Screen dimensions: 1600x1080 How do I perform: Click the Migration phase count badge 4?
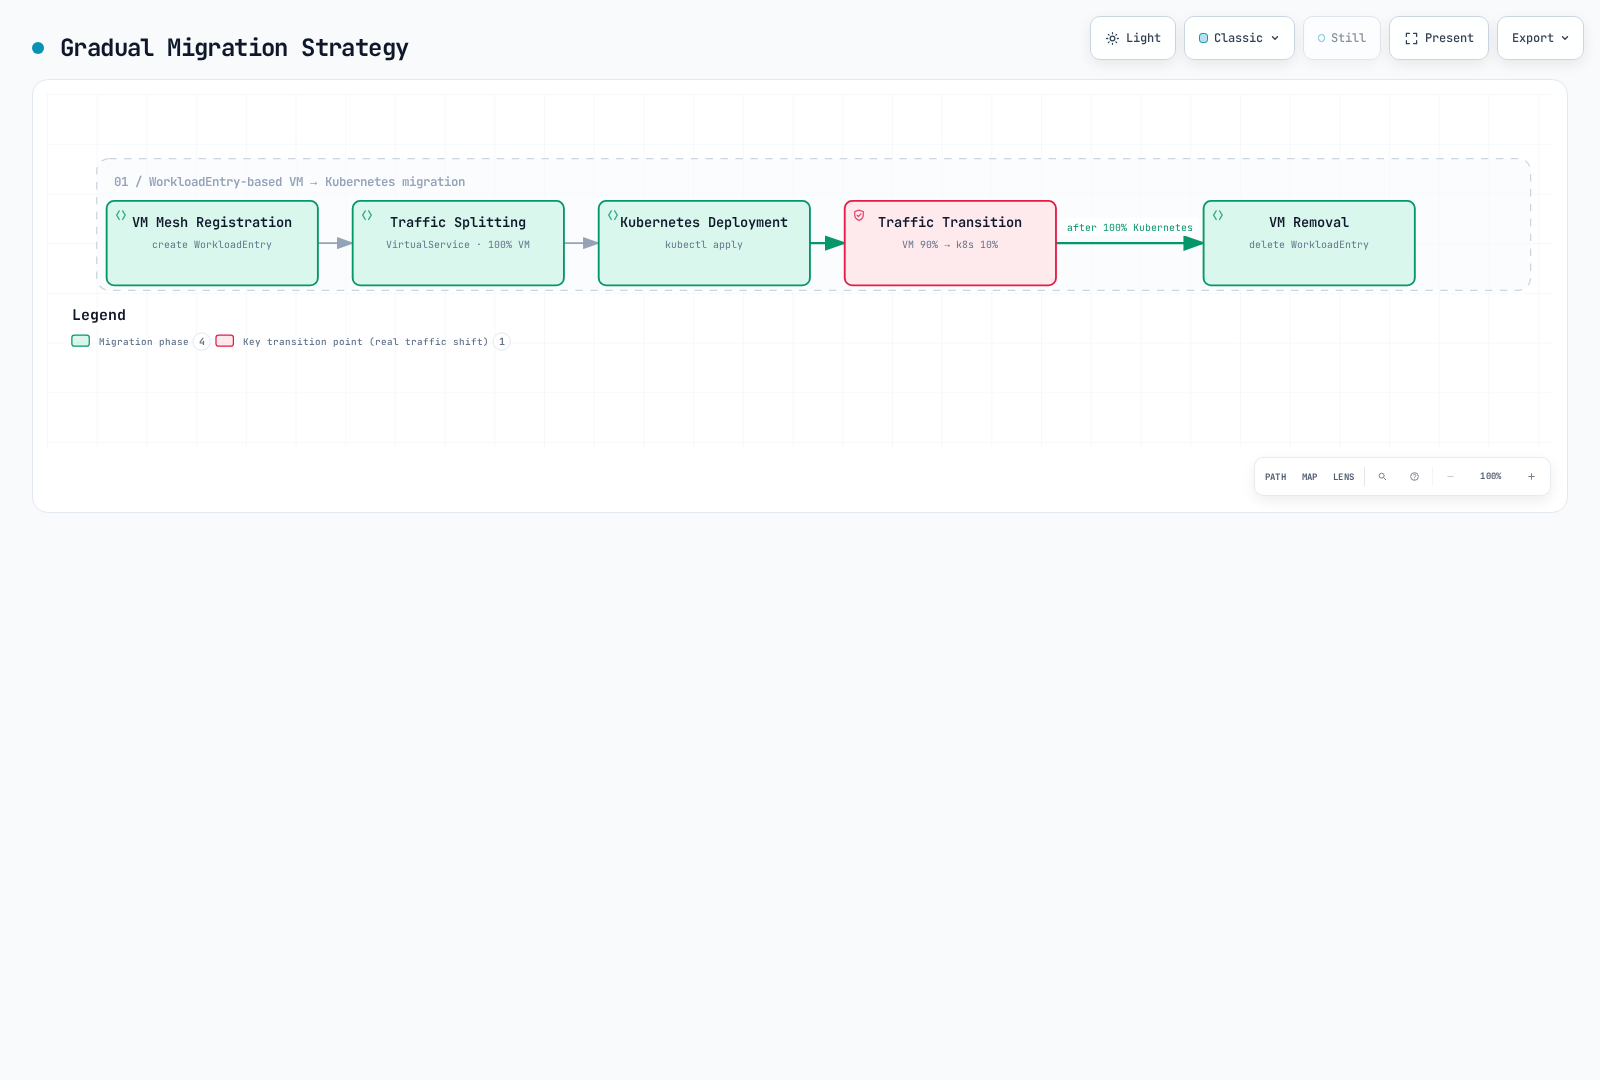click(202, 342)
